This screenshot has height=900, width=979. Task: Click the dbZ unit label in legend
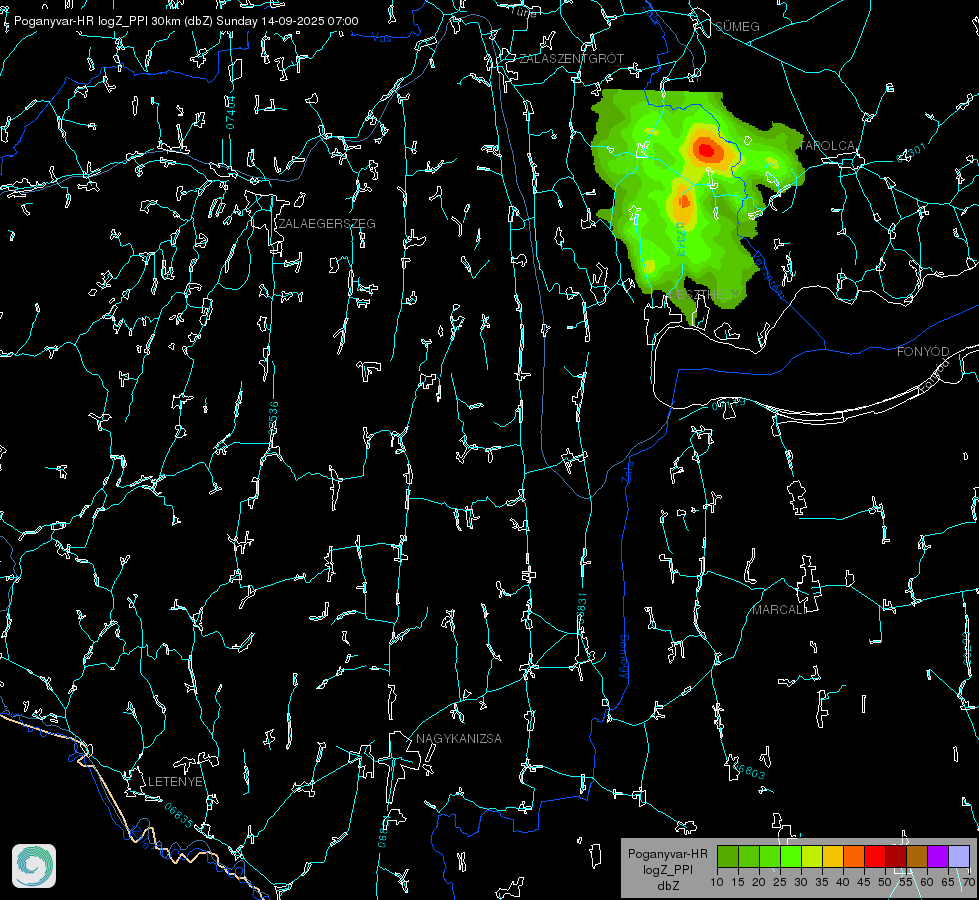point(667,886)
